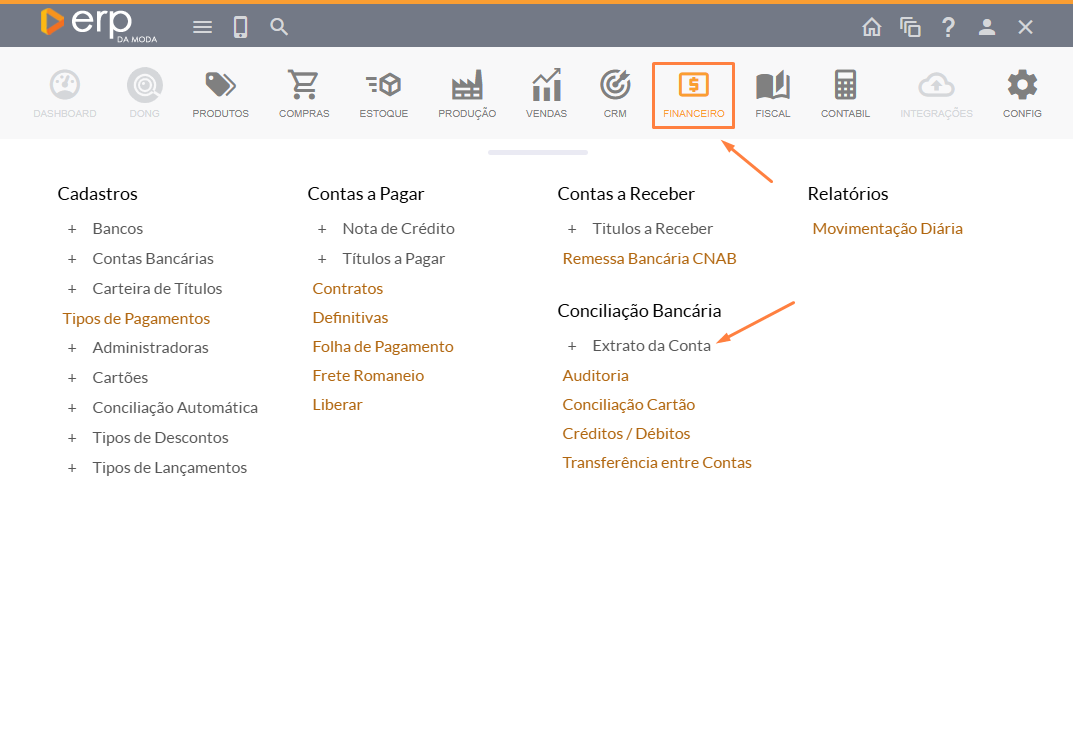1073x742 pixels.
Task: Expand Titulos a Receber item
Action: [652, 229]
